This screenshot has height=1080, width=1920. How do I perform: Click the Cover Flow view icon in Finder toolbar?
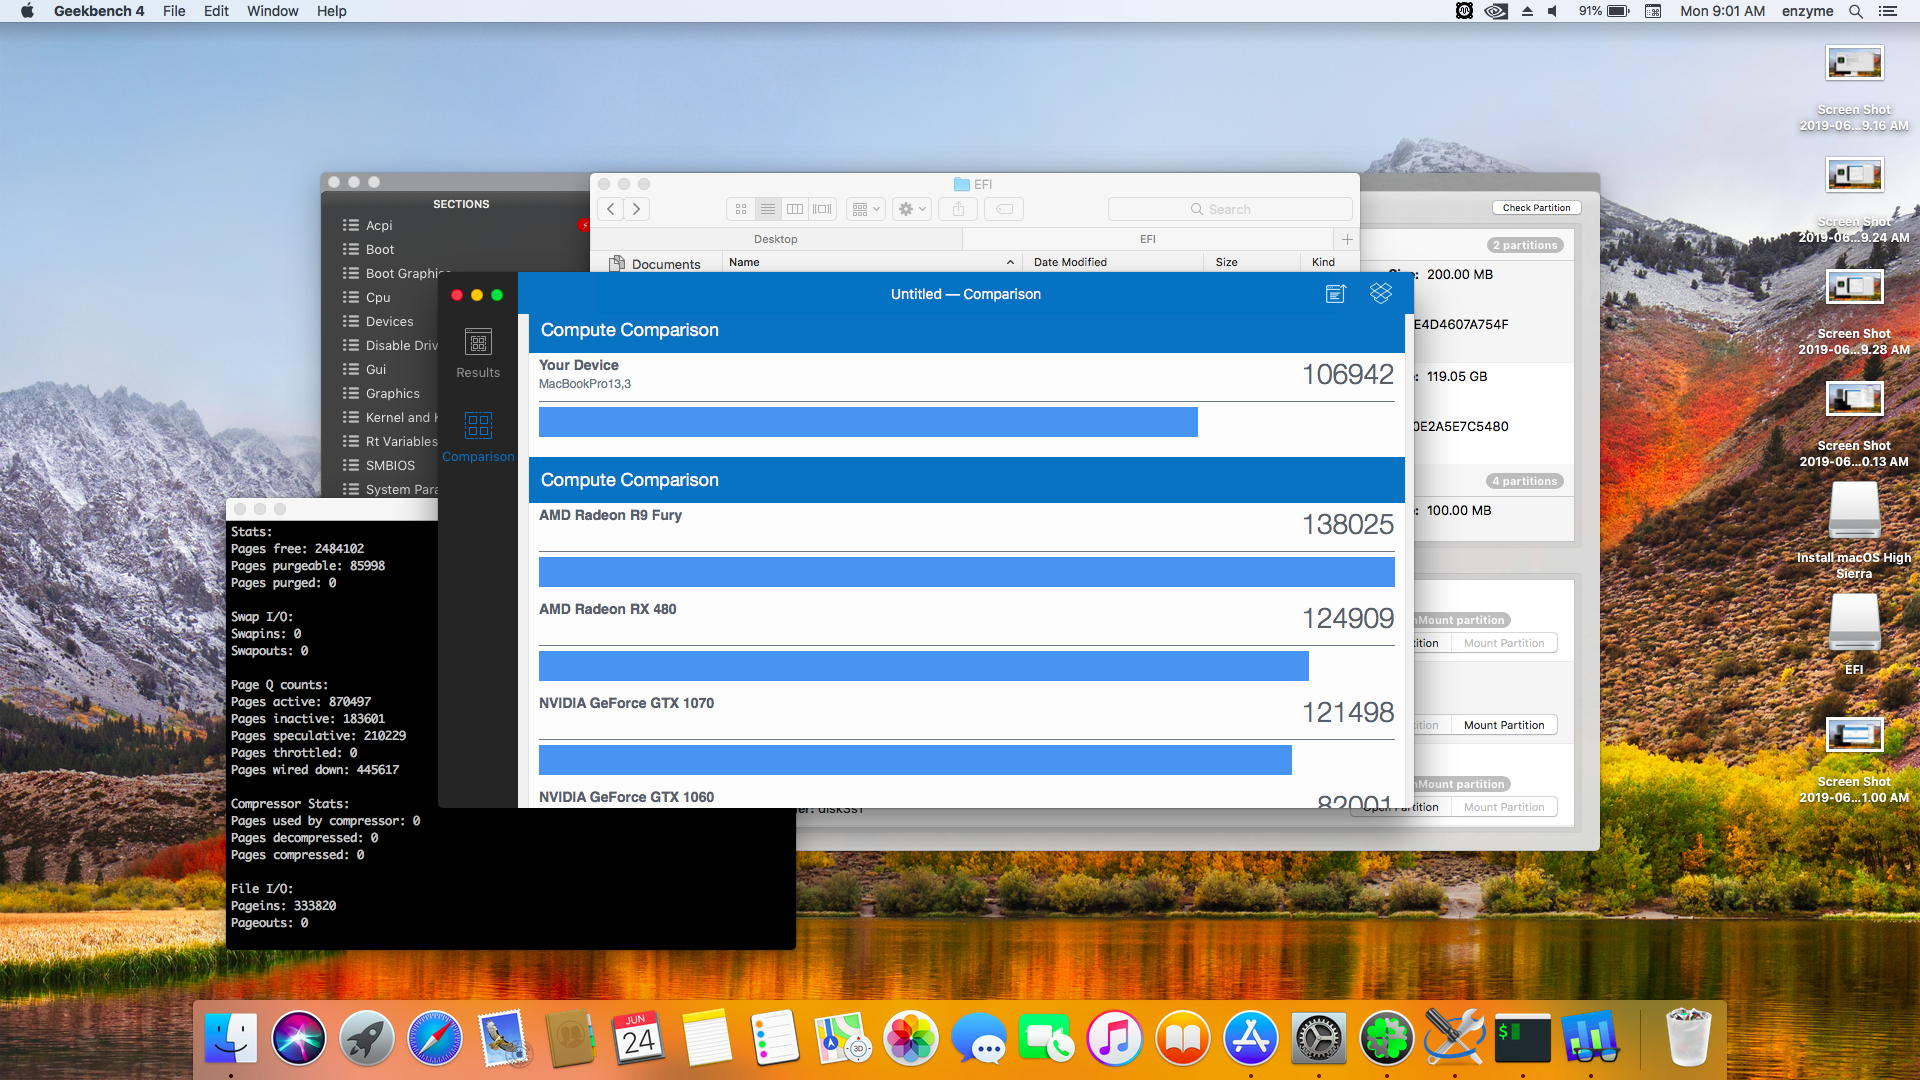pos(822,208)
